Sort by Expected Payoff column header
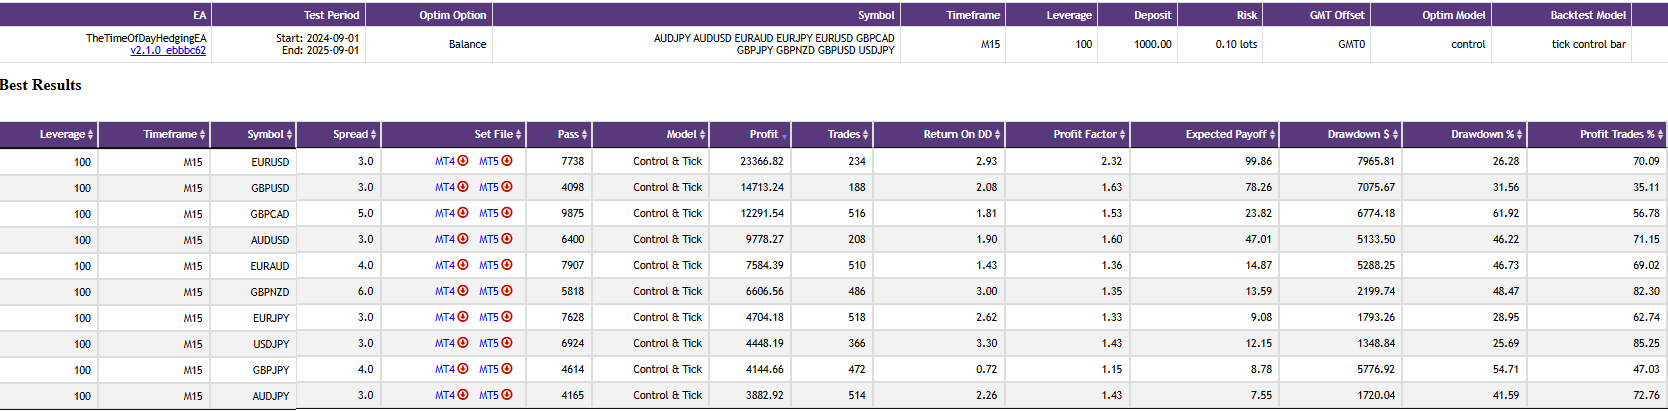The width and height of the screenshot is (1668, 412). point(1226,134)
